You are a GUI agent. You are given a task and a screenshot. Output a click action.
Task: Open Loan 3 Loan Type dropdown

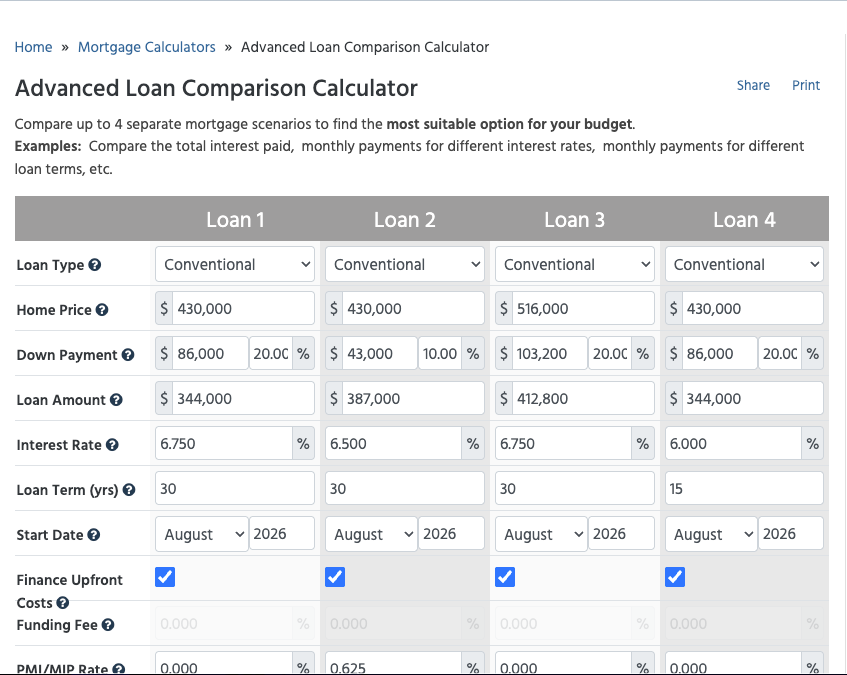[575, 264]
